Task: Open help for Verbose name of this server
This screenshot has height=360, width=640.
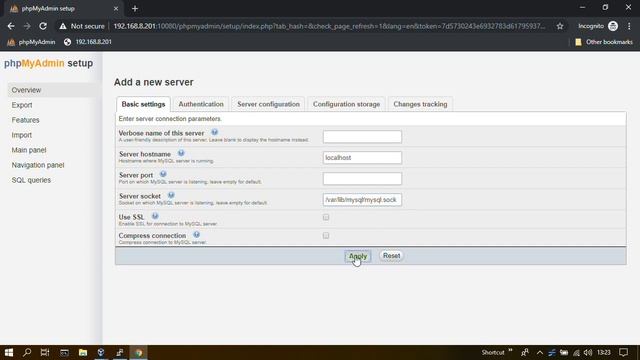Action: (214, 132)
